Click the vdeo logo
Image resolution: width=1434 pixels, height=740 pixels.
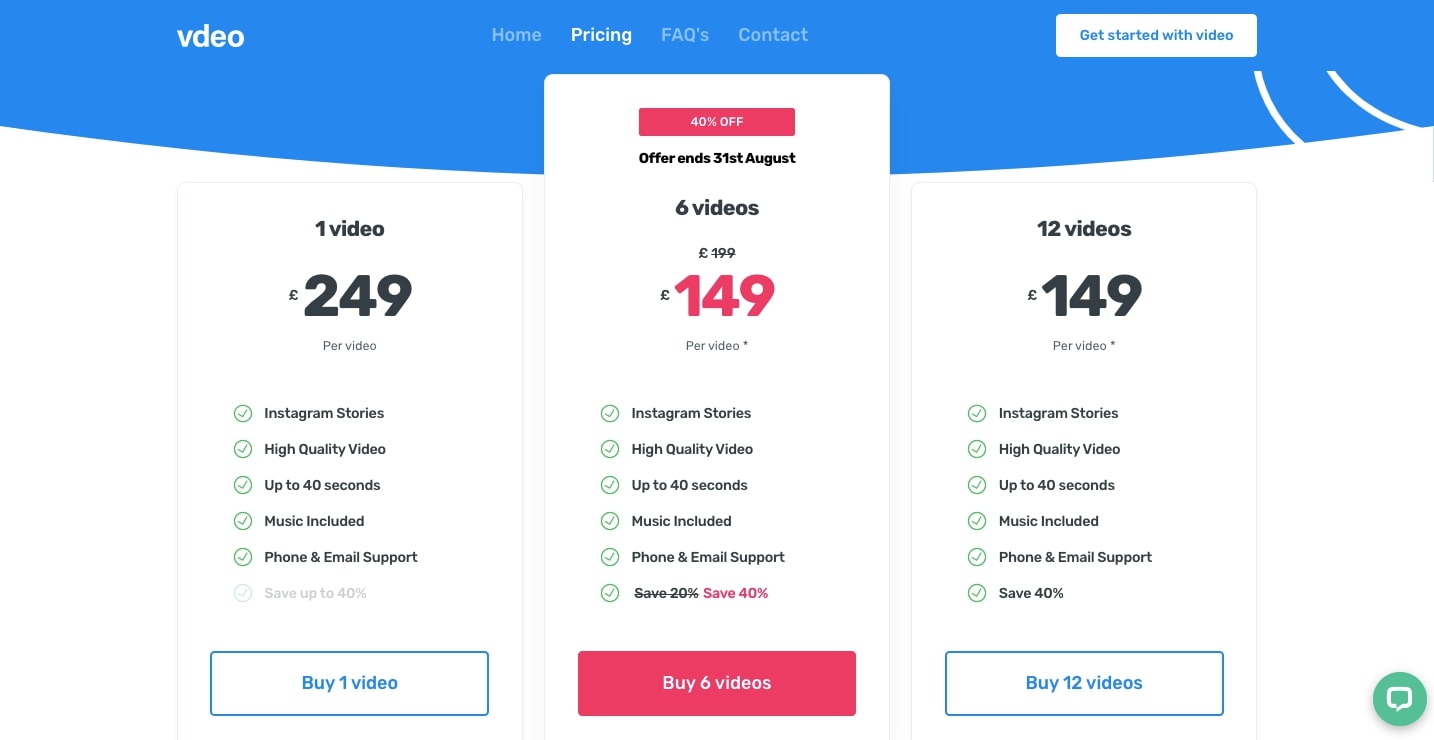tap(210, 36)
